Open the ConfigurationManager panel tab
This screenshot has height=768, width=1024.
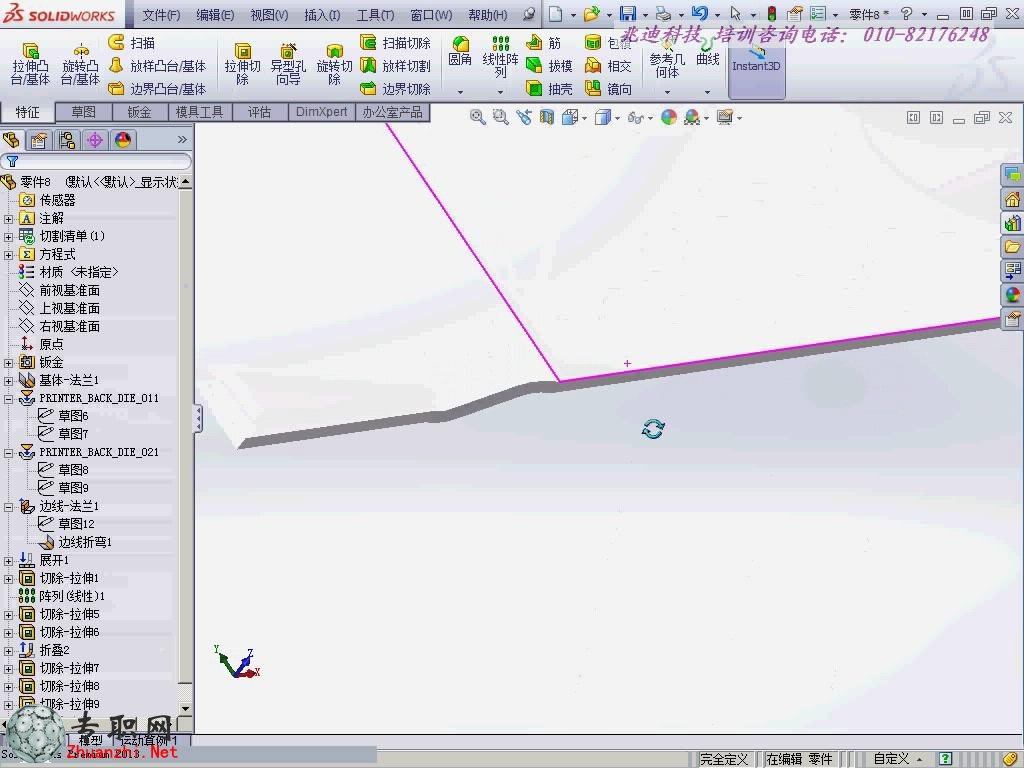[67, 140]
